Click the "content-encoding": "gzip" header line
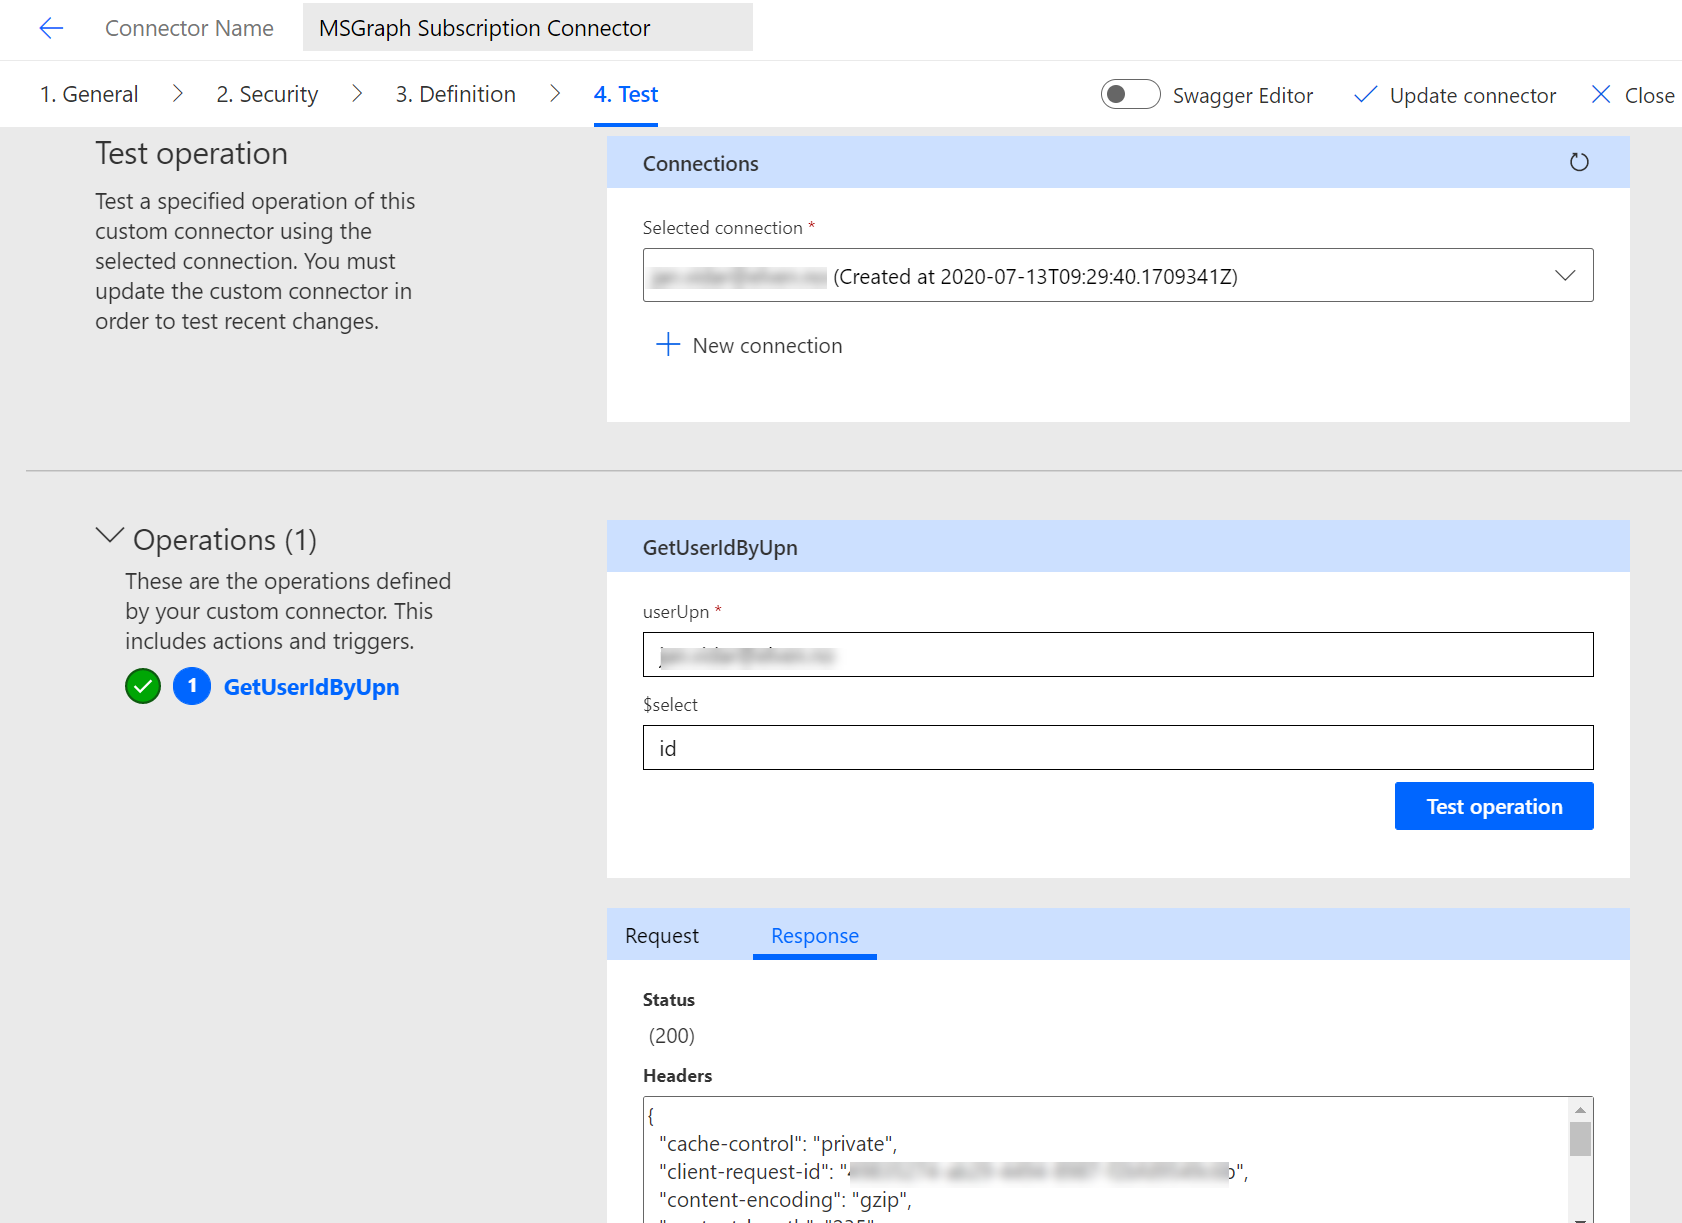The width and height of the screenshot is (1682, 1223). pos(785,1200)
